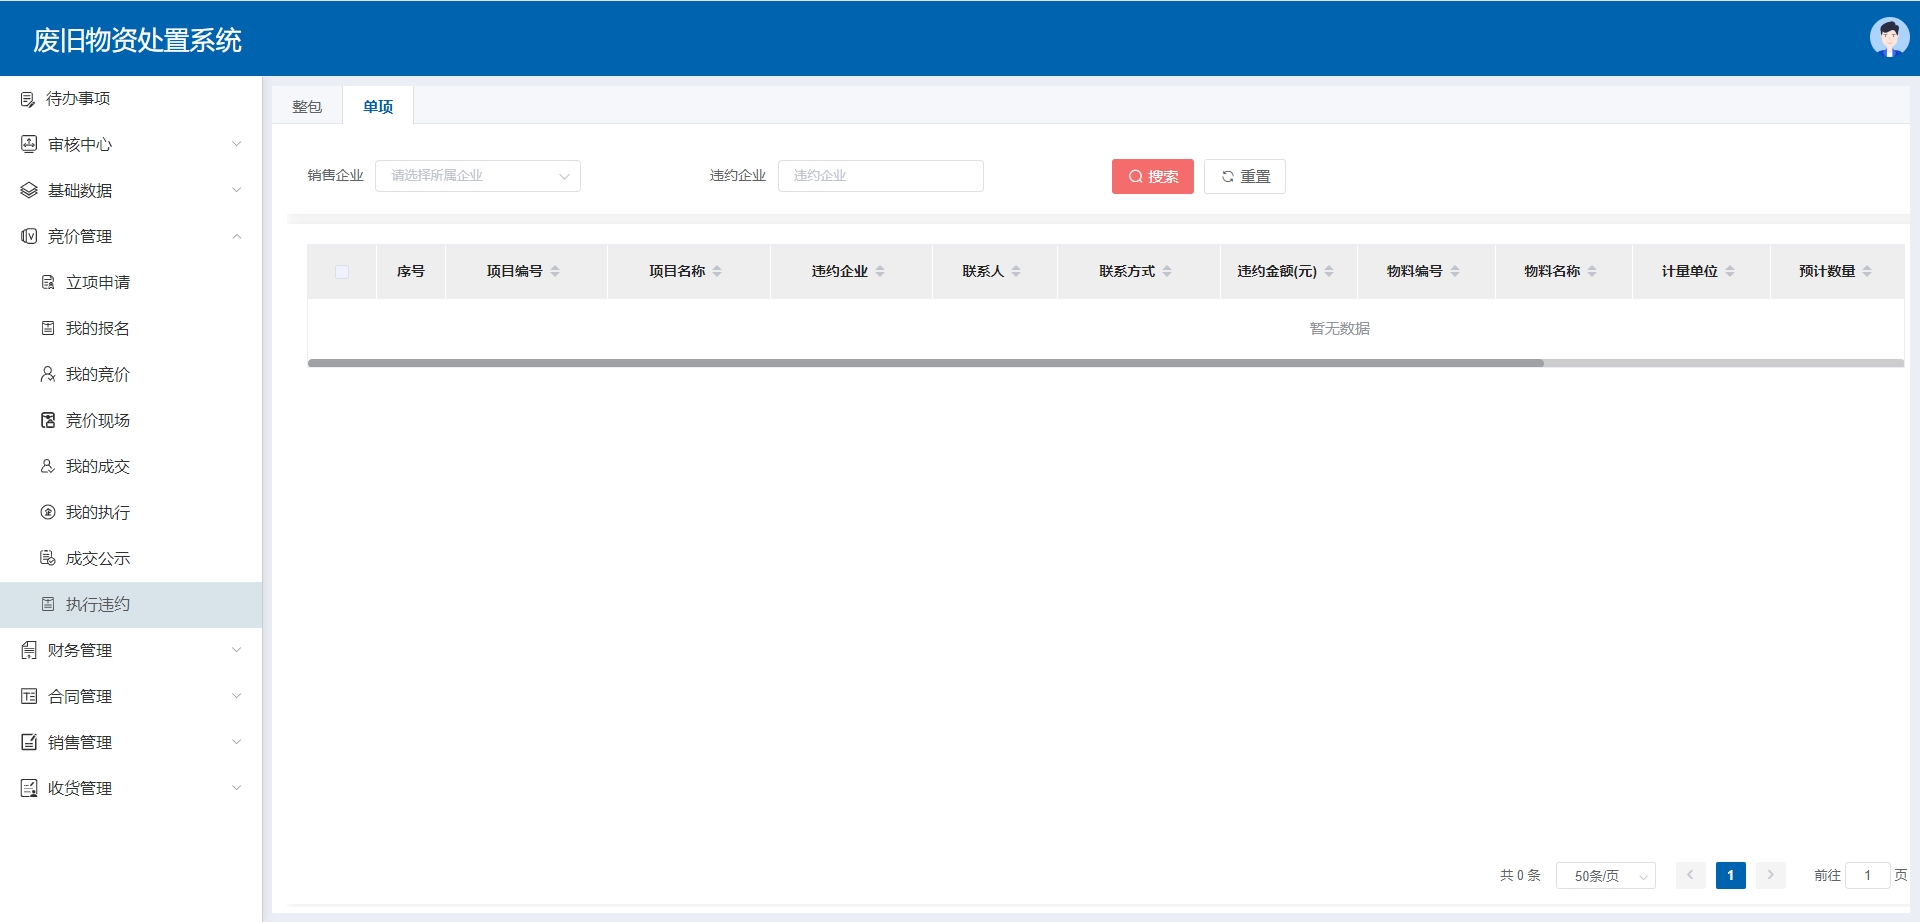
Task: Switch to the 整包 tab
Action: (x=307, y=107)
